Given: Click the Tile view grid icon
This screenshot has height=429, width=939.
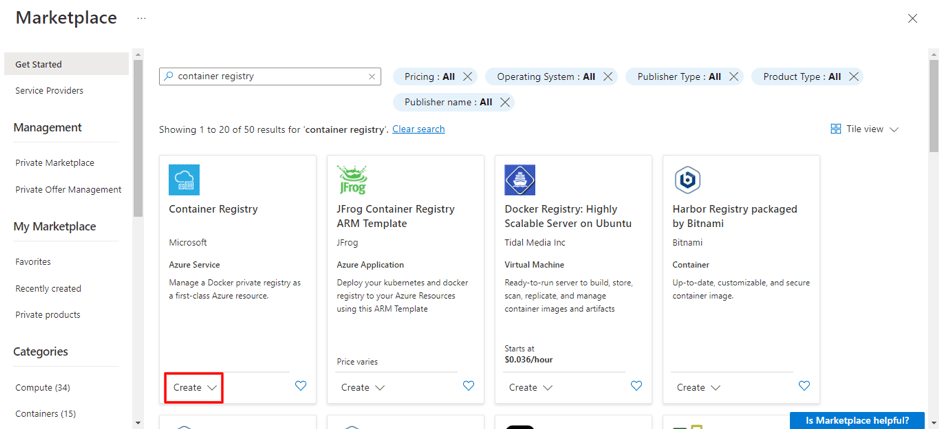Looking at the screenshot, I should point(836,129).
